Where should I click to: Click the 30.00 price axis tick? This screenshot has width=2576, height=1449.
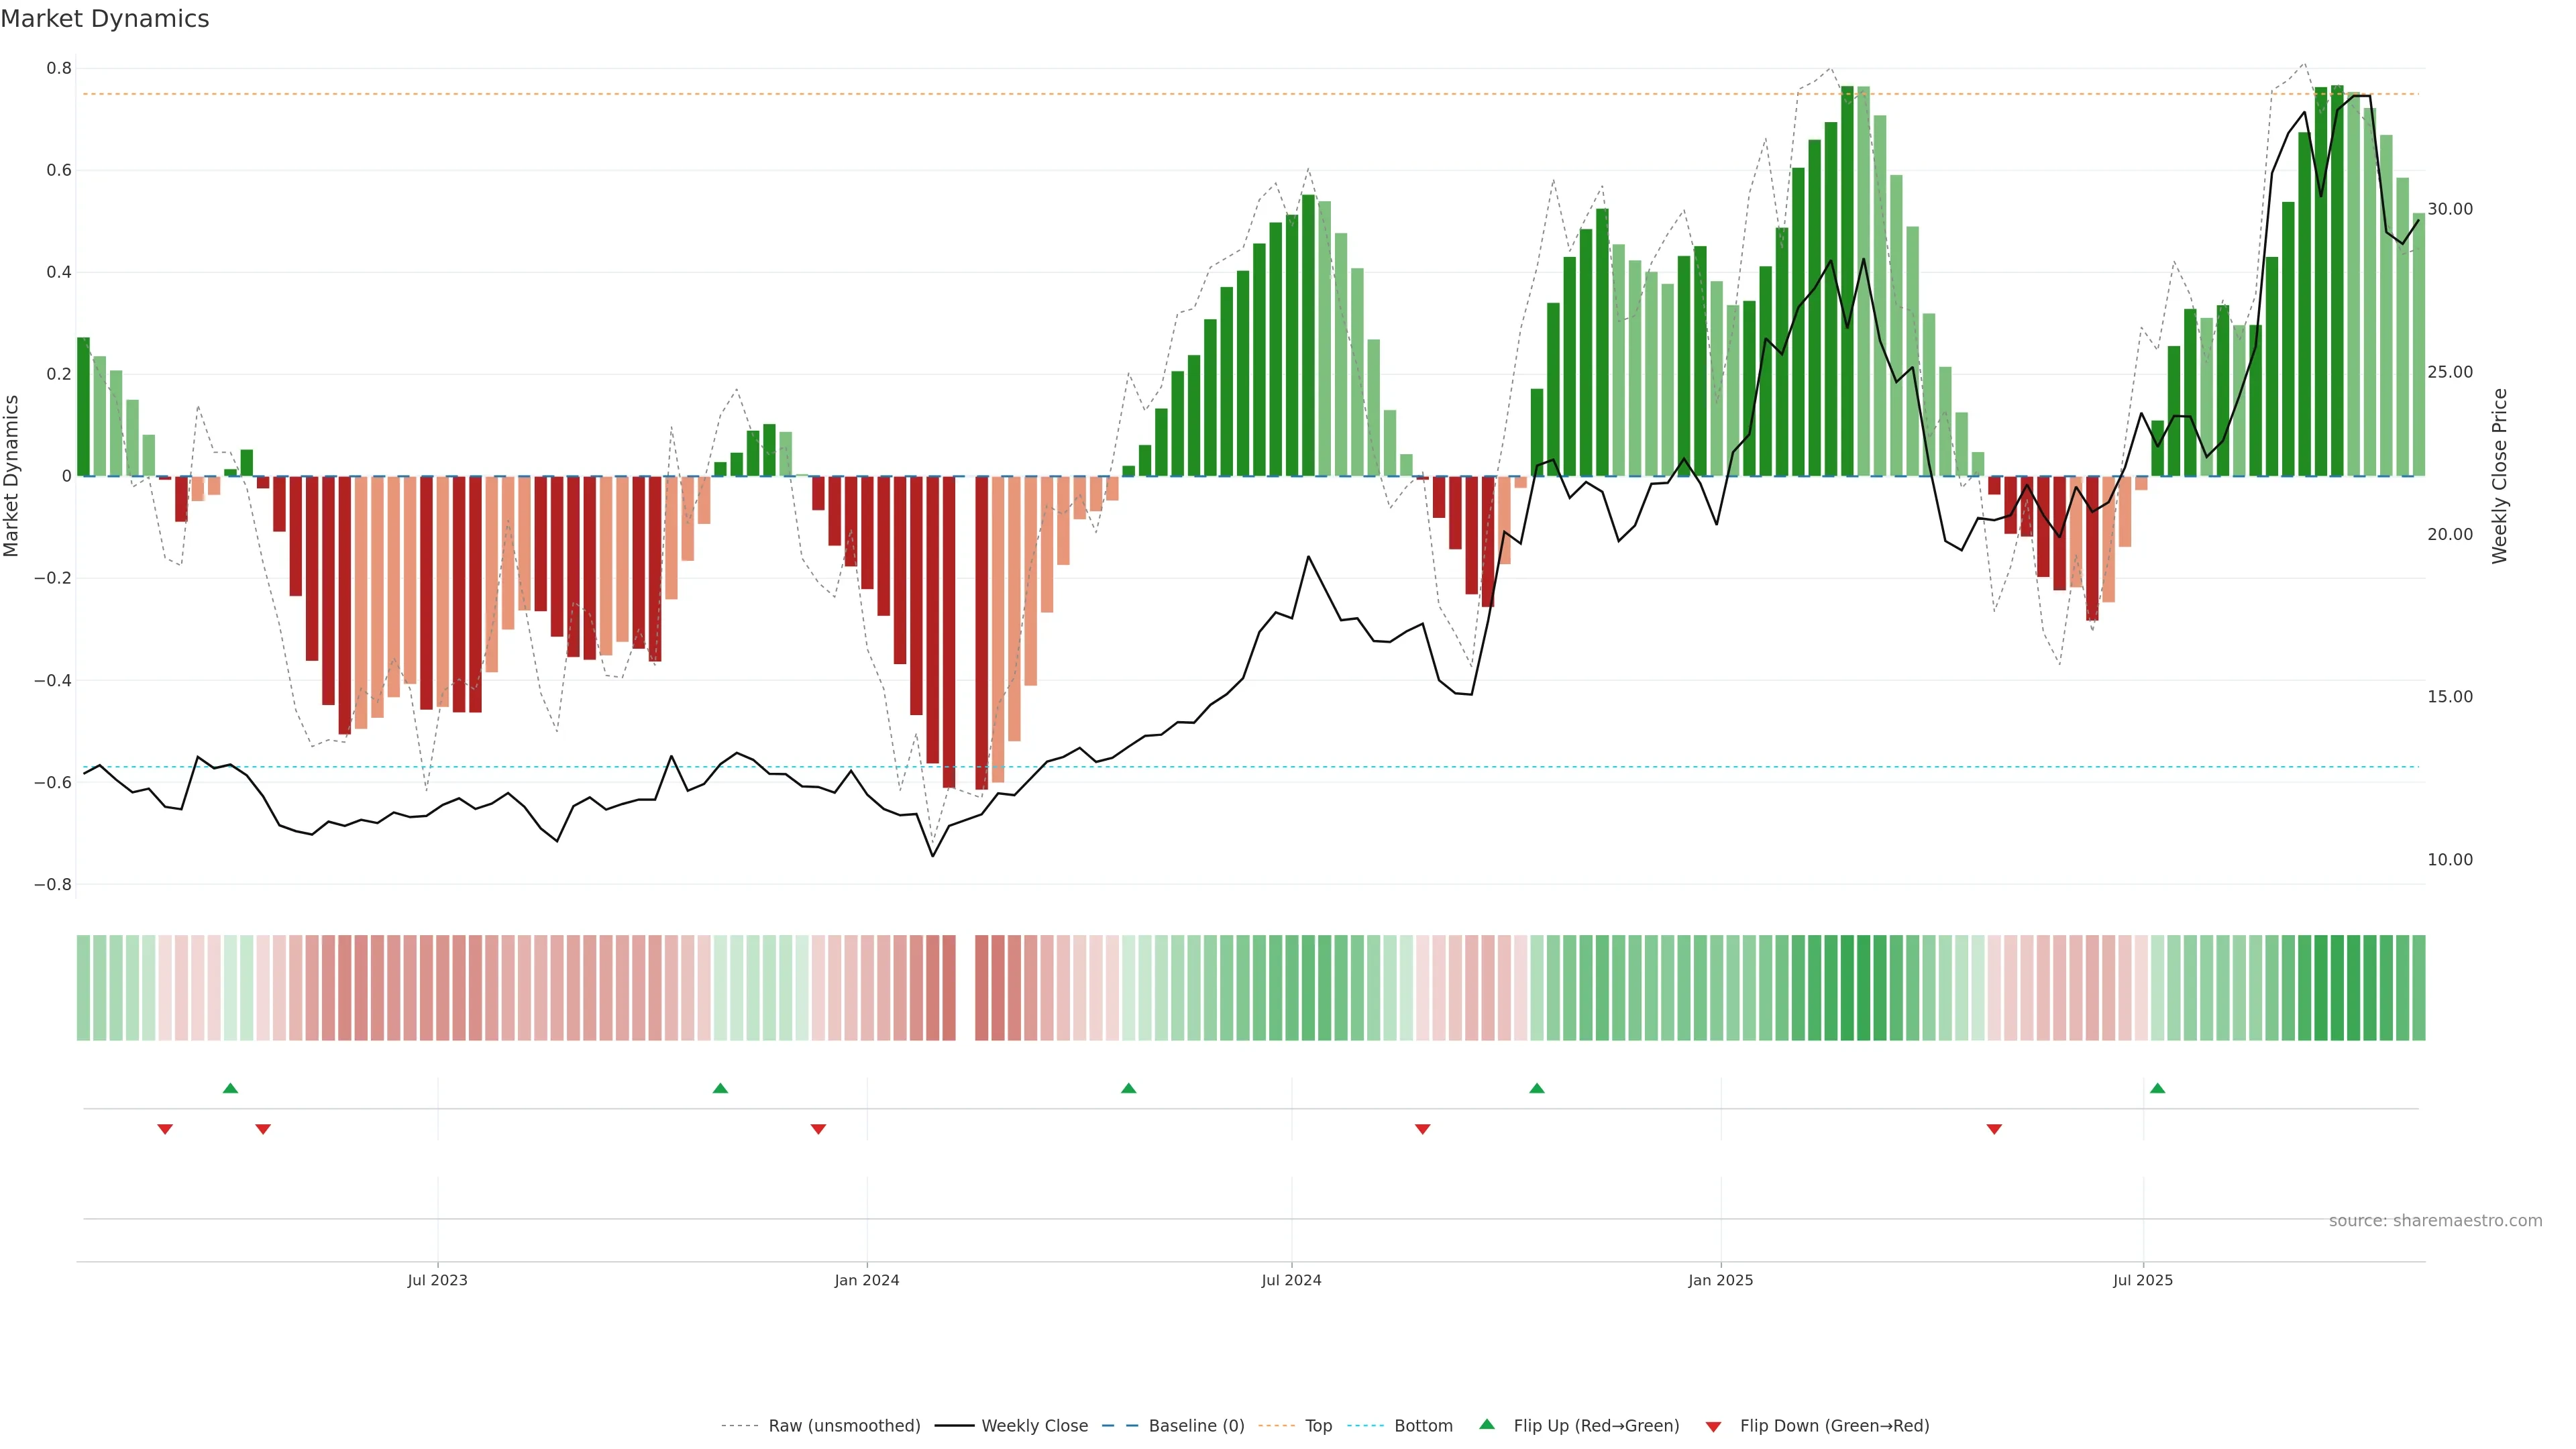coord(2449,209)
